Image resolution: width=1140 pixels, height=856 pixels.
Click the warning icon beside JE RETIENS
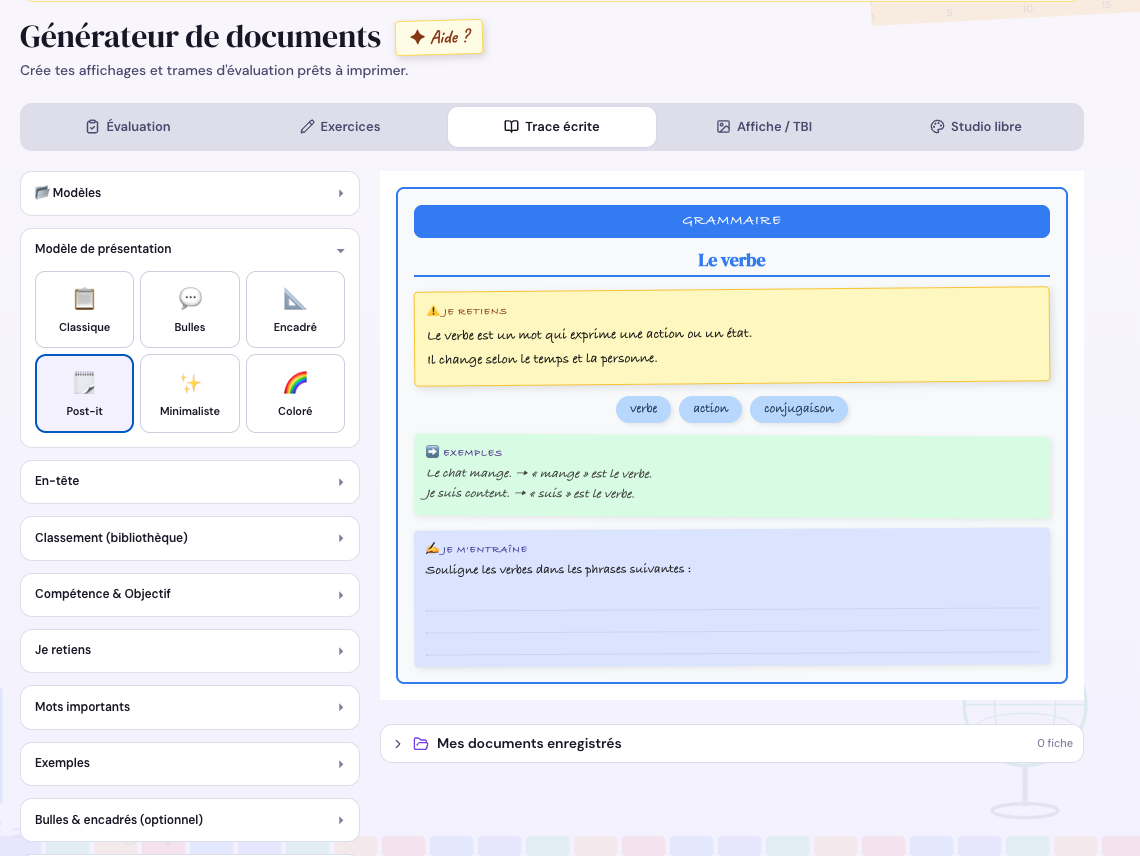pyautogui.click(x=433, y=311)
